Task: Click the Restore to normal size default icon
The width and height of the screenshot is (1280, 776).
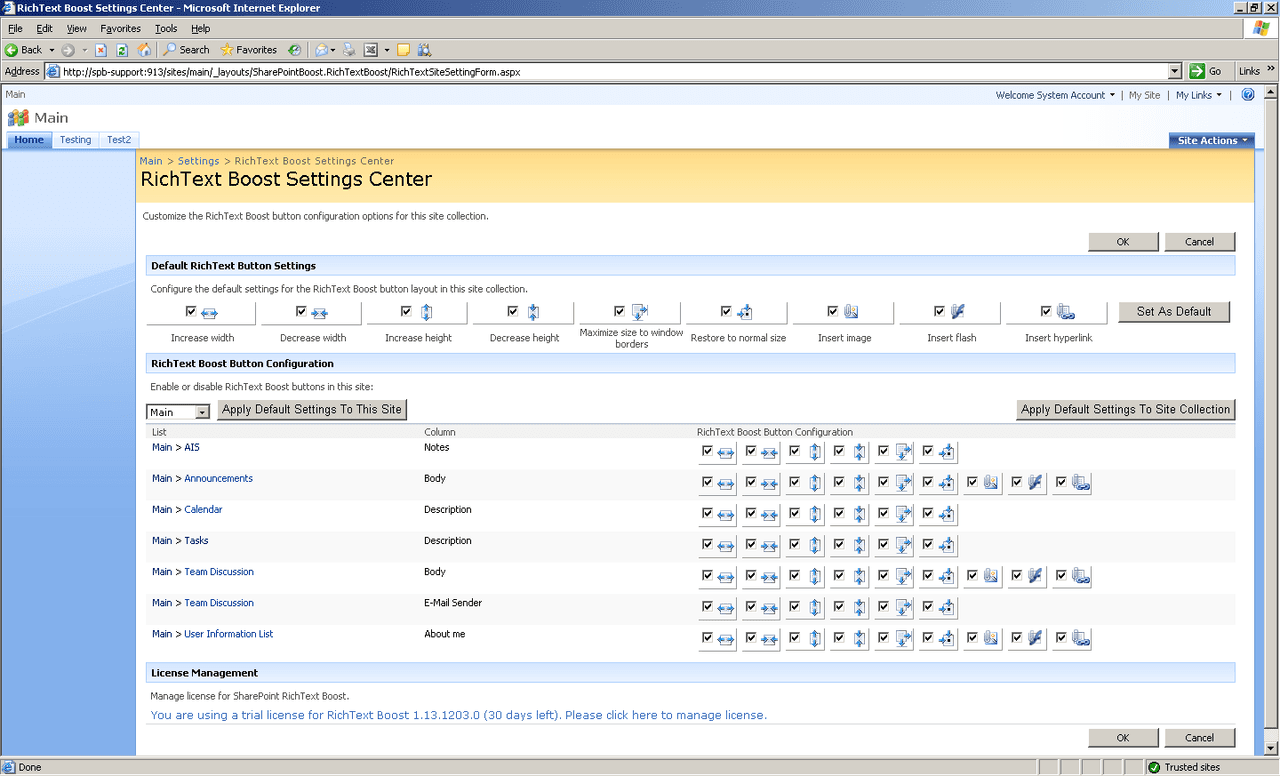Action: 745,312
